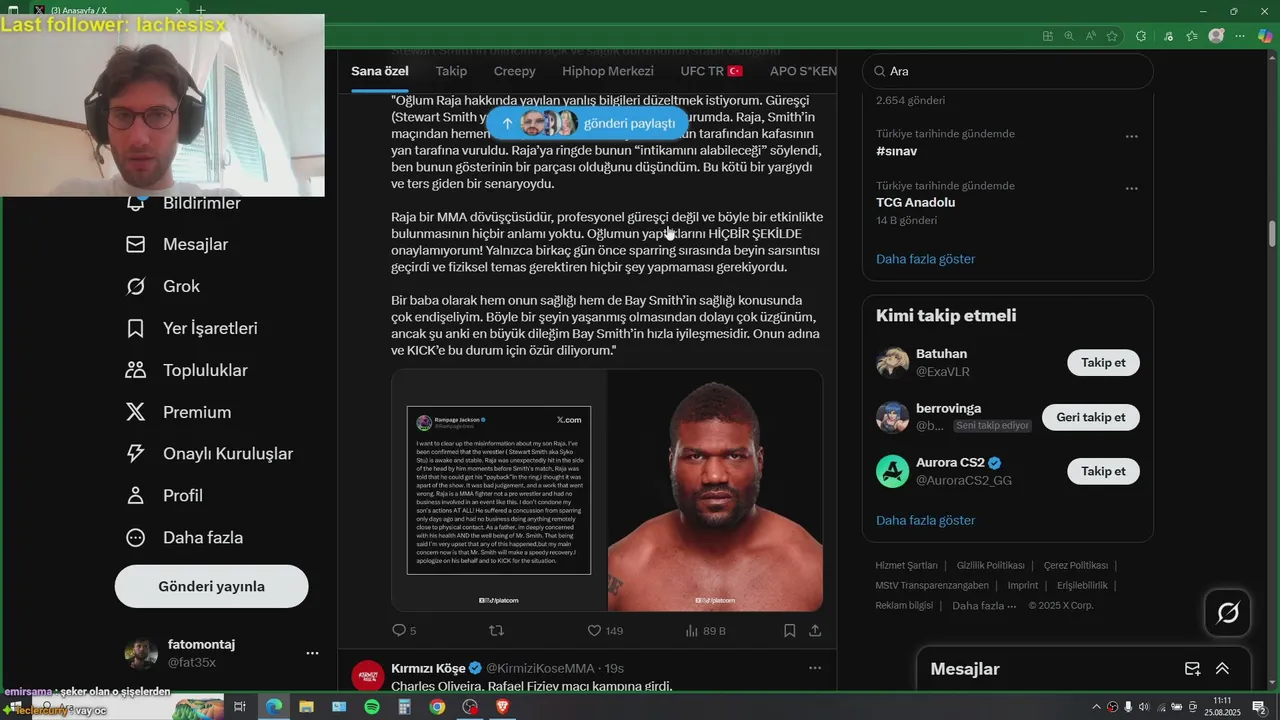Switch to Takip tab
The image size is (1280, 720).
[x=451, y=71]
